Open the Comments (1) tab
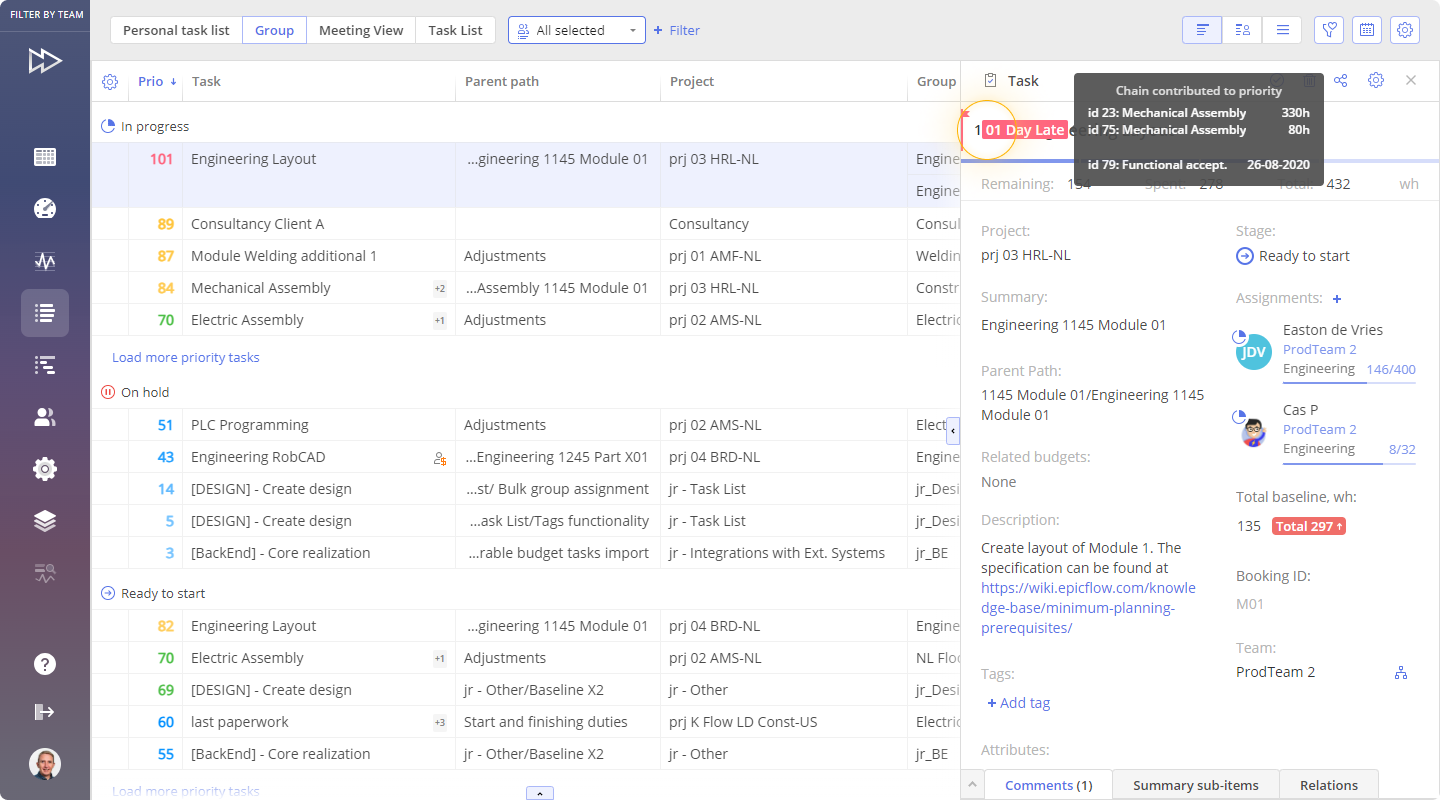The image size is (1440, 800). click(1048, 785)
